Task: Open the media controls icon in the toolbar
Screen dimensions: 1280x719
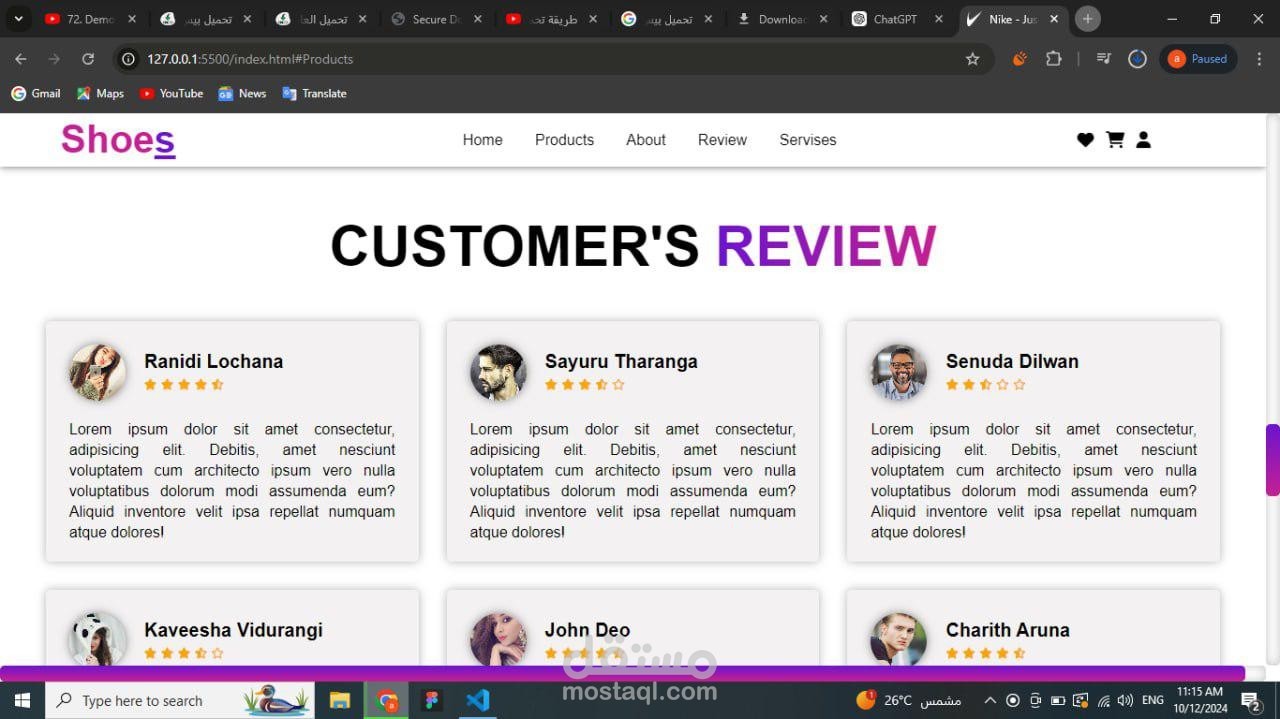Action: coord(1104,59)
